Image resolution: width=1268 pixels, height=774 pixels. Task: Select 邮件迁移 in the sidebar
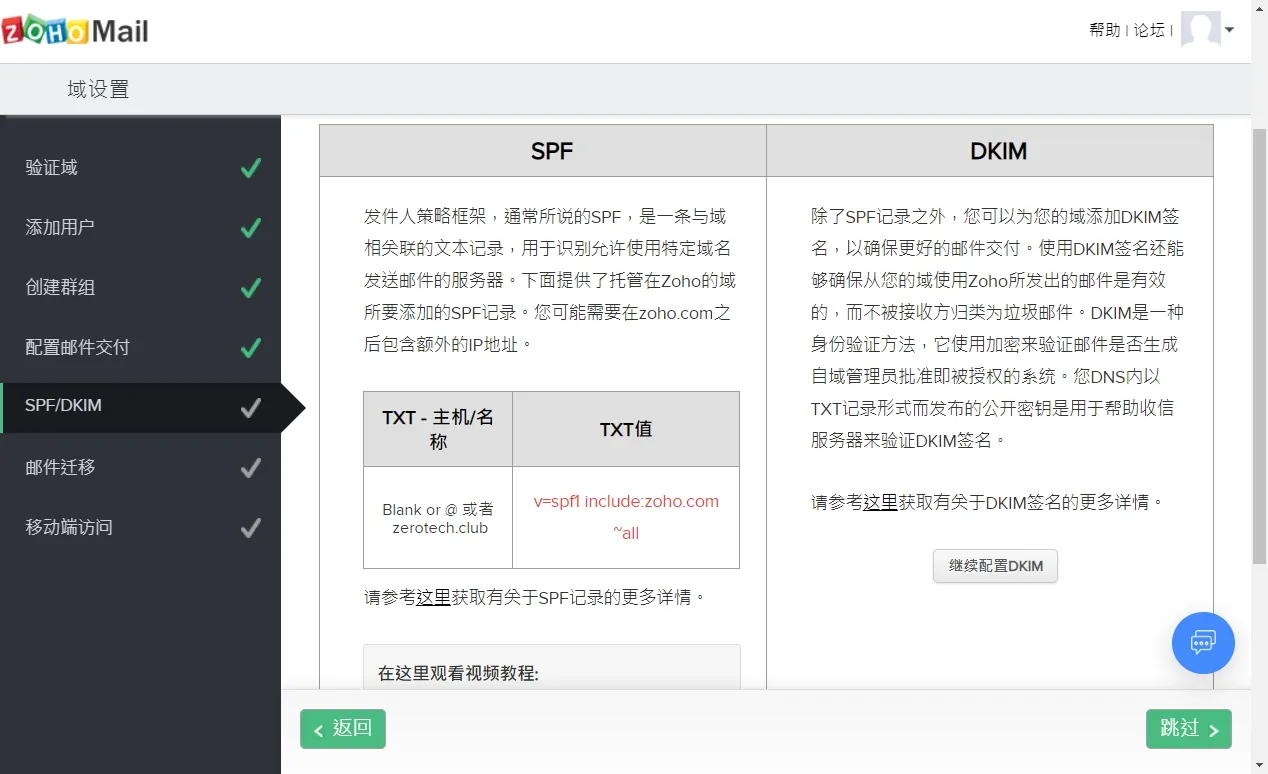tap(140, 468)
